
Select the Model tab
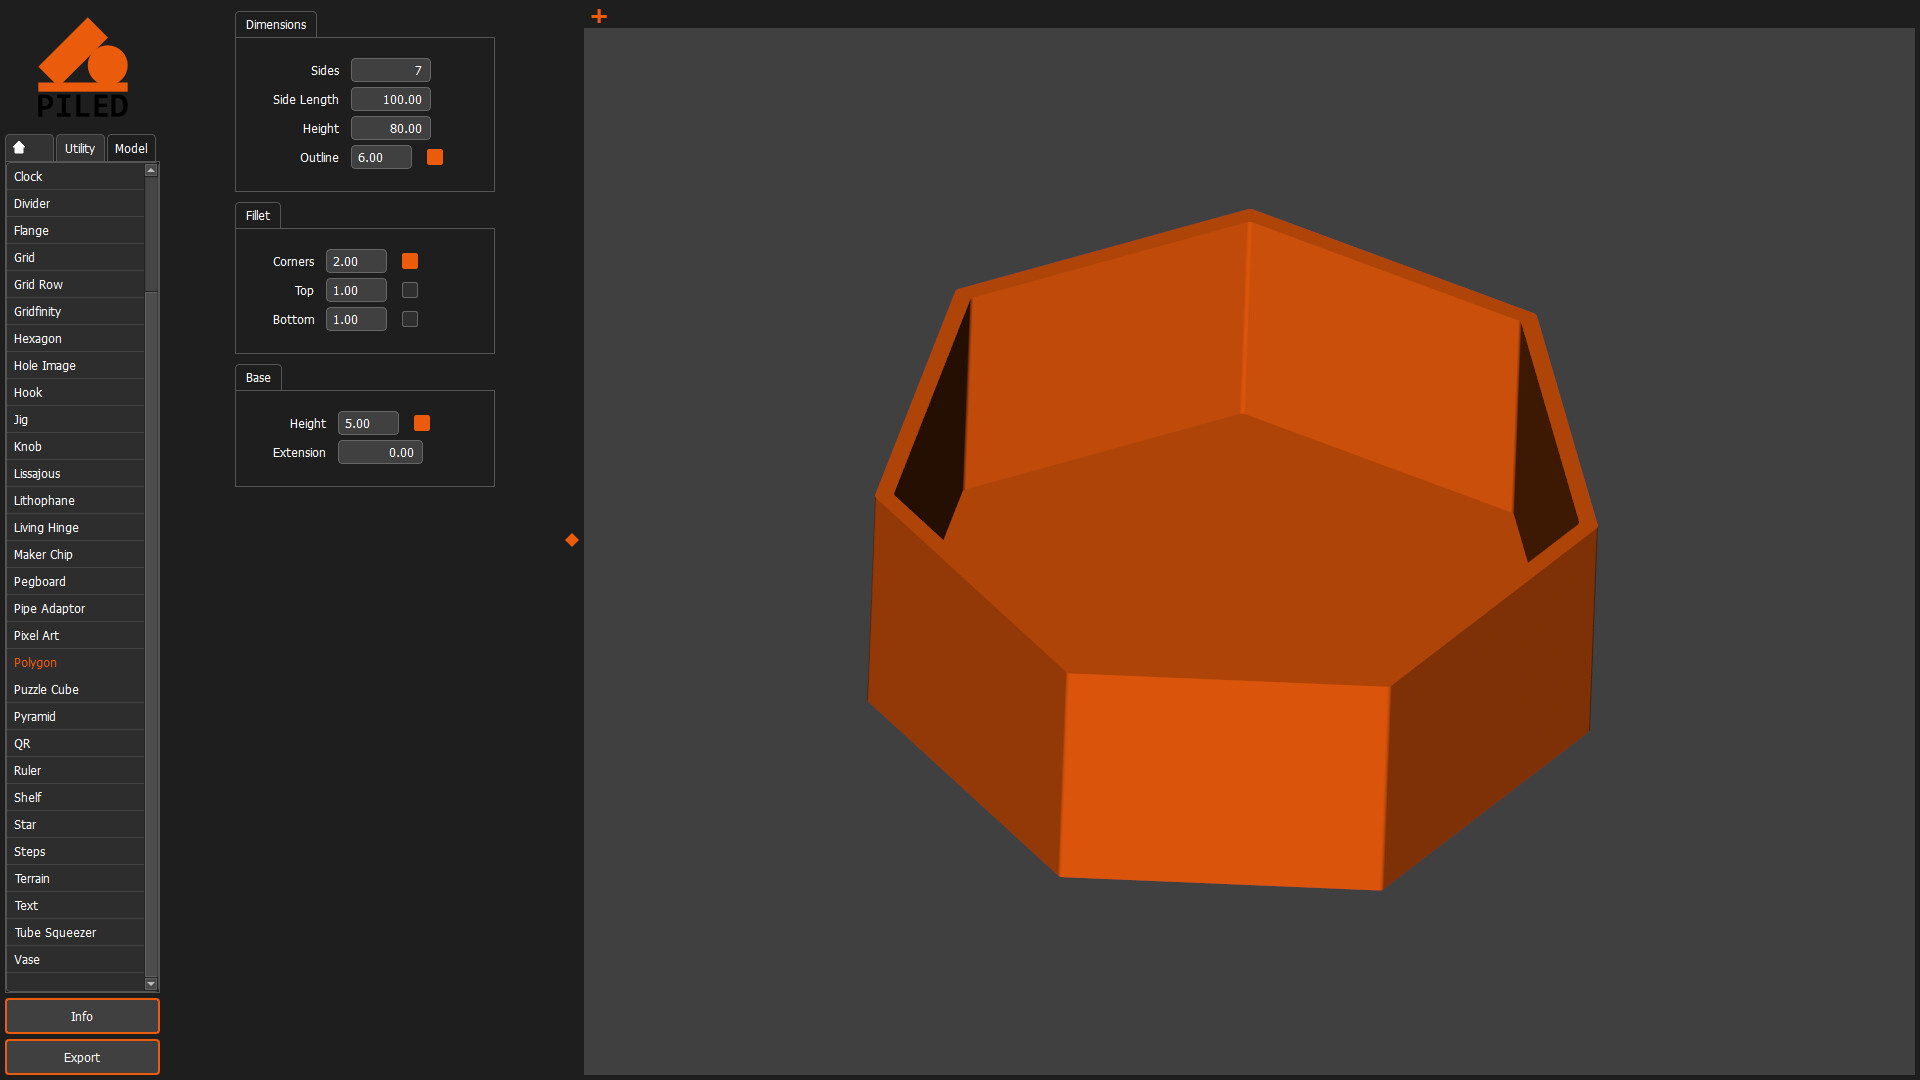pyautogui.click(x=131, y=147)
